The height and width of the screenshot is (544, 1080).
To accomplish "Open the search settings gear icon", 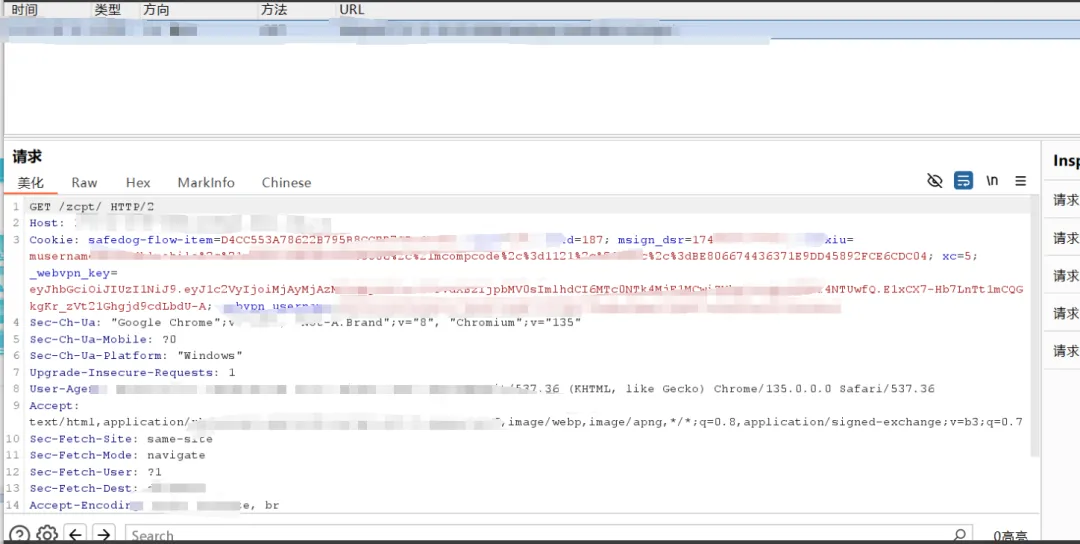I will (47, 535).
